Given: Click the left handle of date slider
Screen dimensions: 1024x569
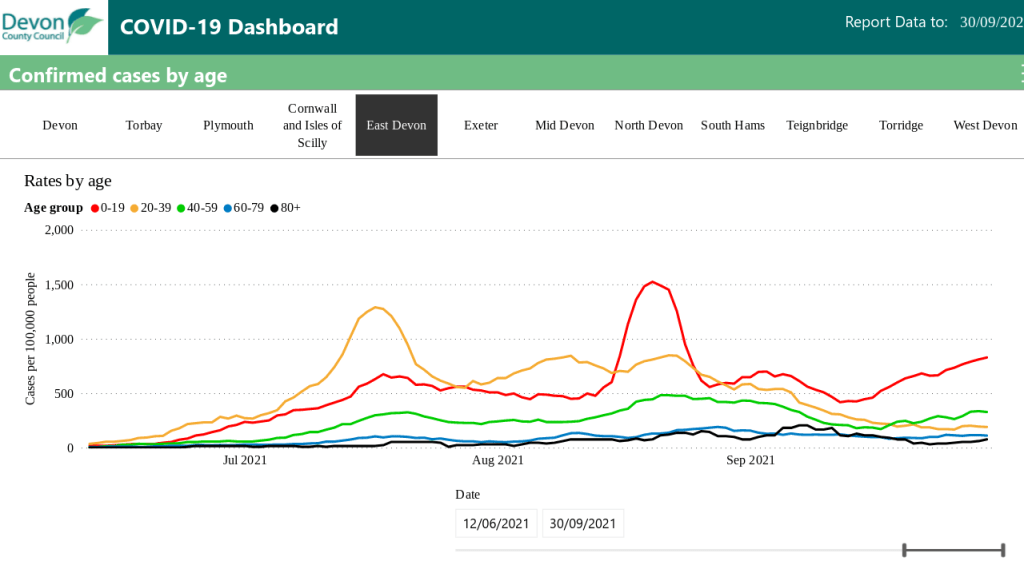Looking at the screenshot, I should click(x=904, y=549).
